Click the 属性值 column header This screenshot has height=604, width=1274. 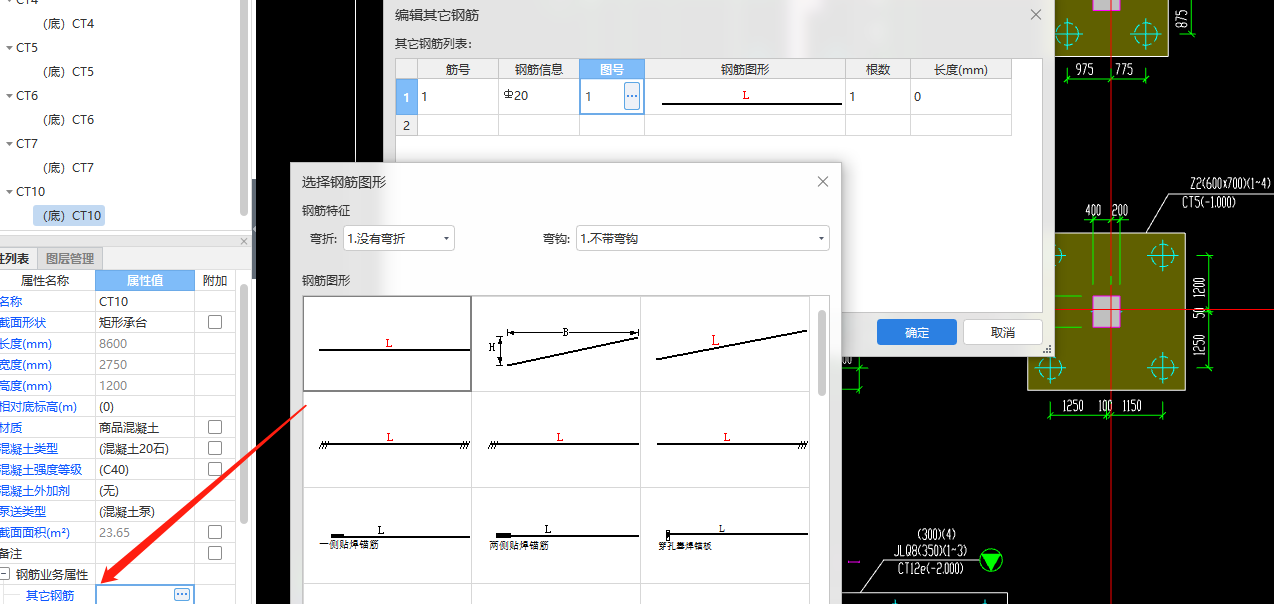(x=145, y=280)
